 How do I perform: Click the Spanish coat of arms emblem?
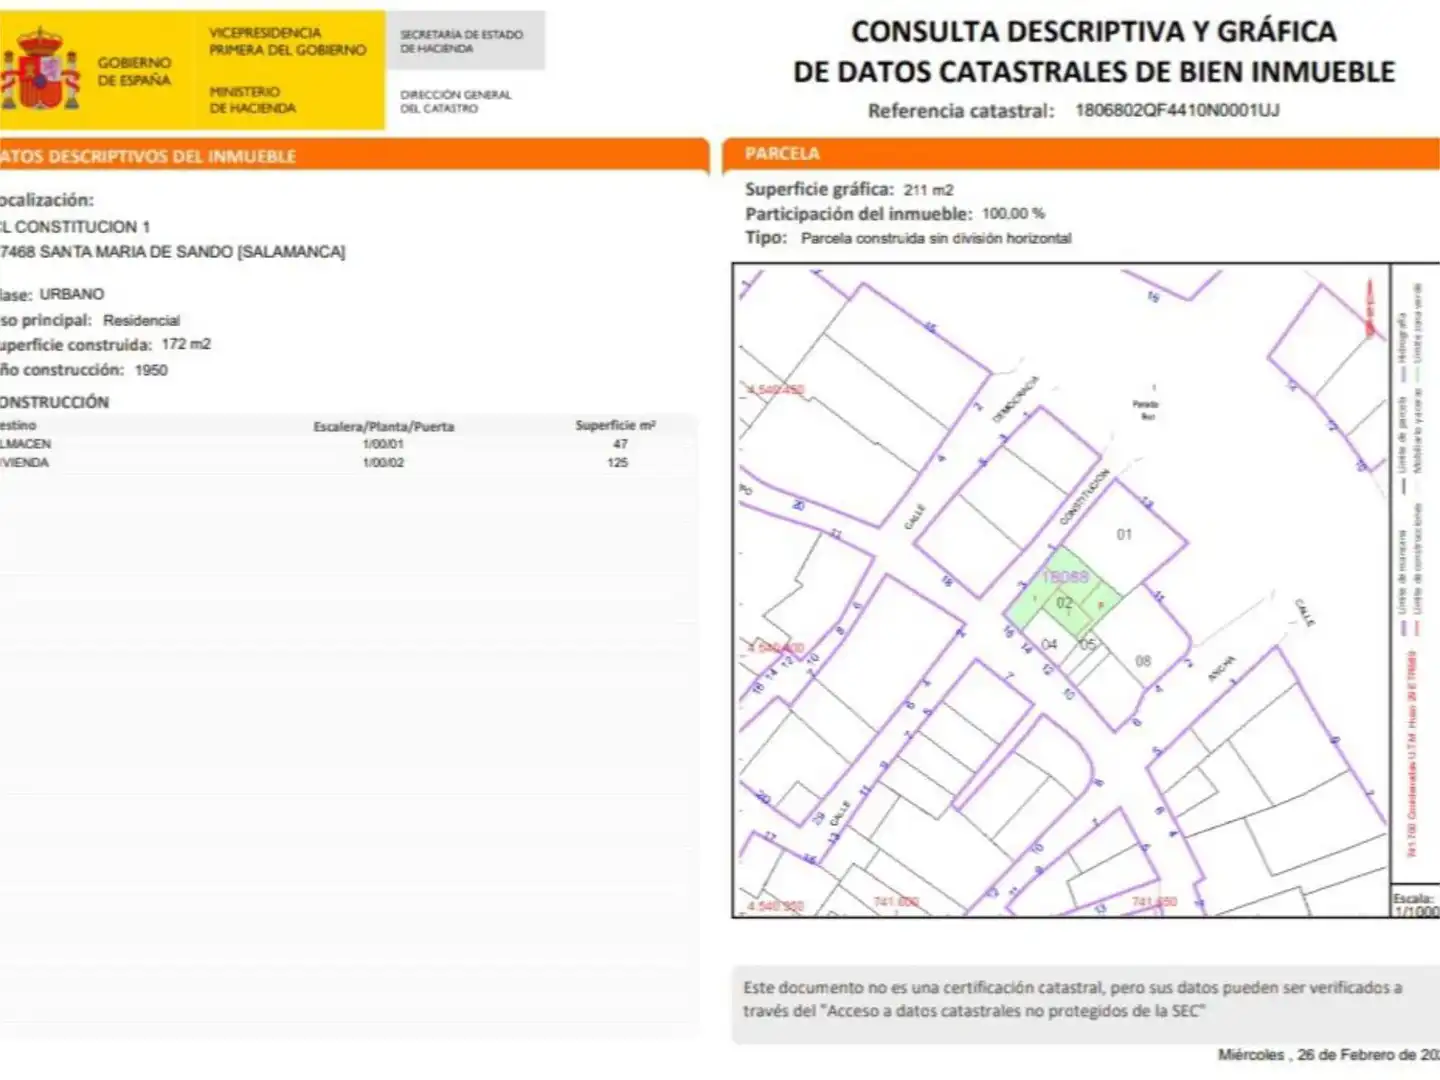point(41,69)
